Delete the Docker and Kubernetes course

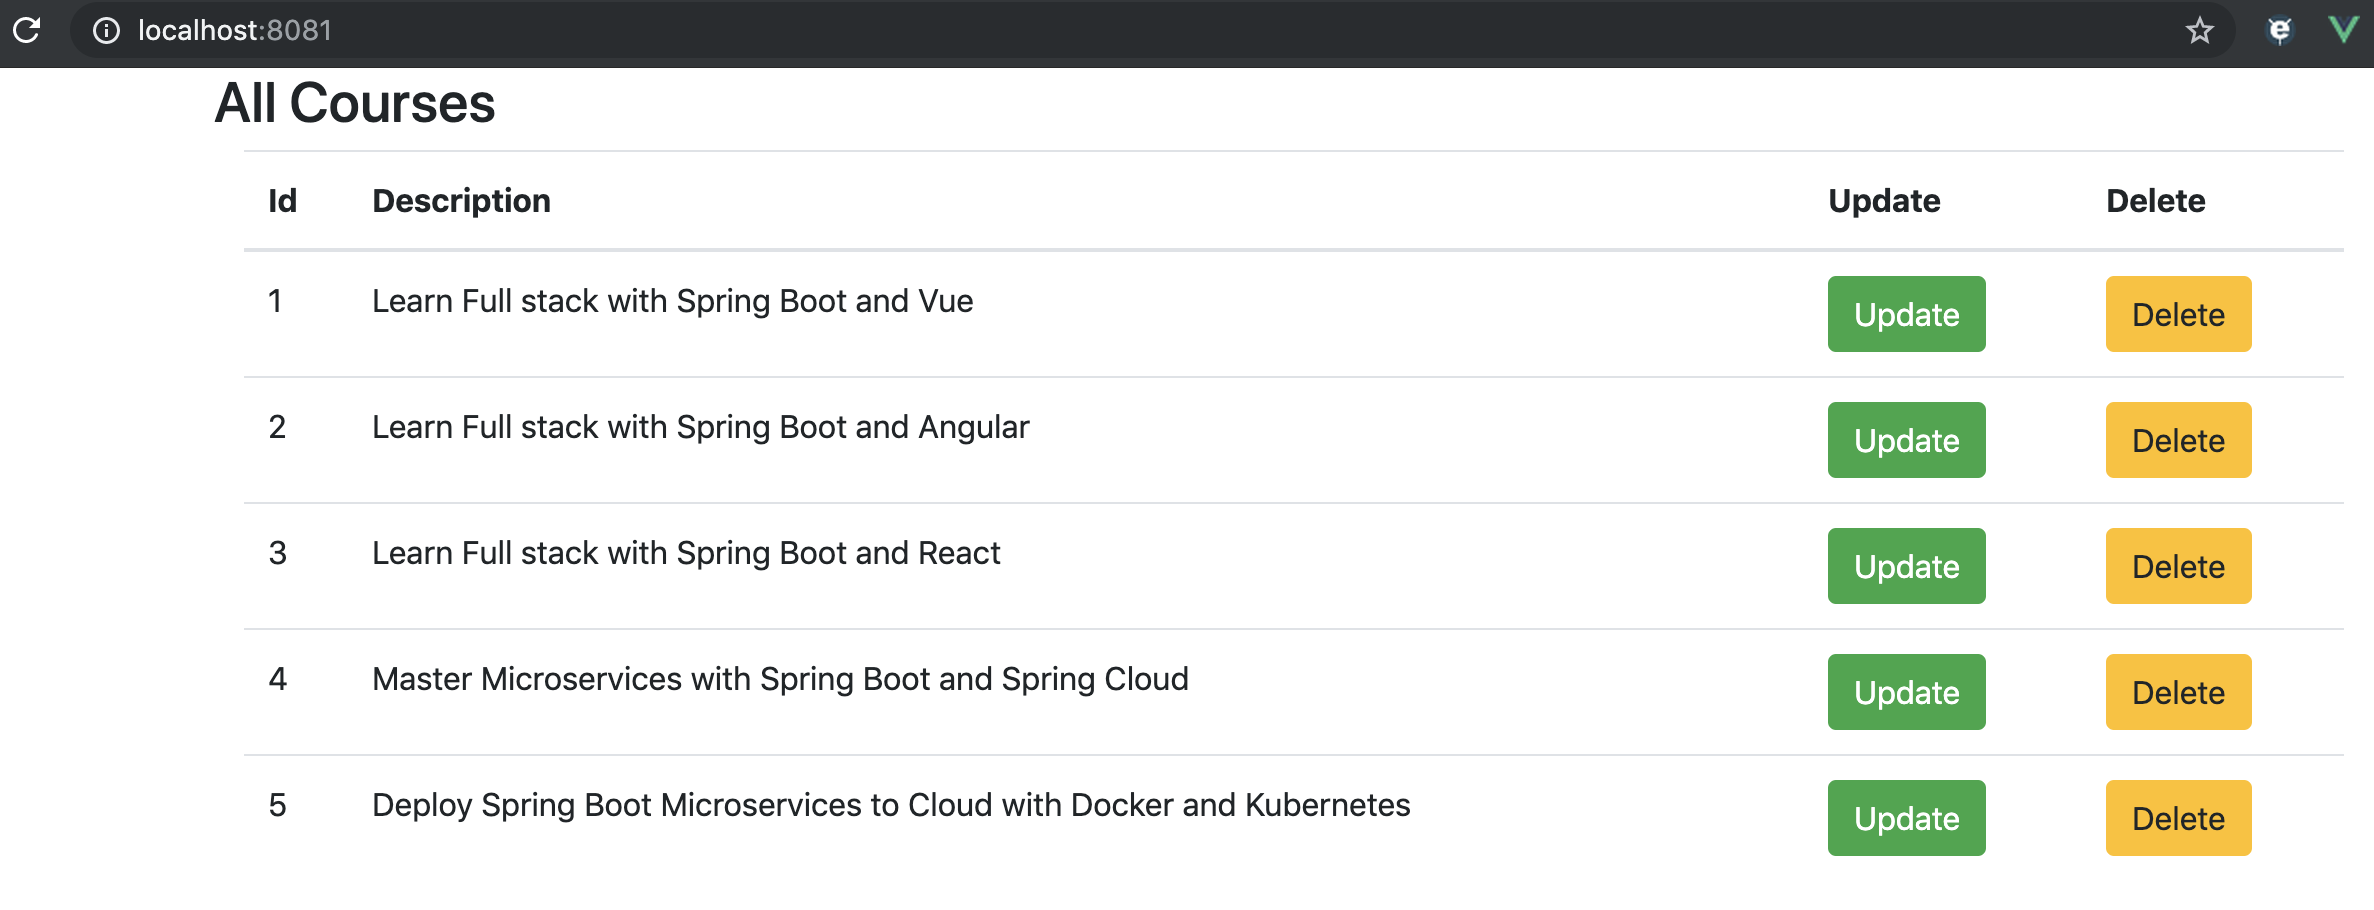[x=2178, y=818]
